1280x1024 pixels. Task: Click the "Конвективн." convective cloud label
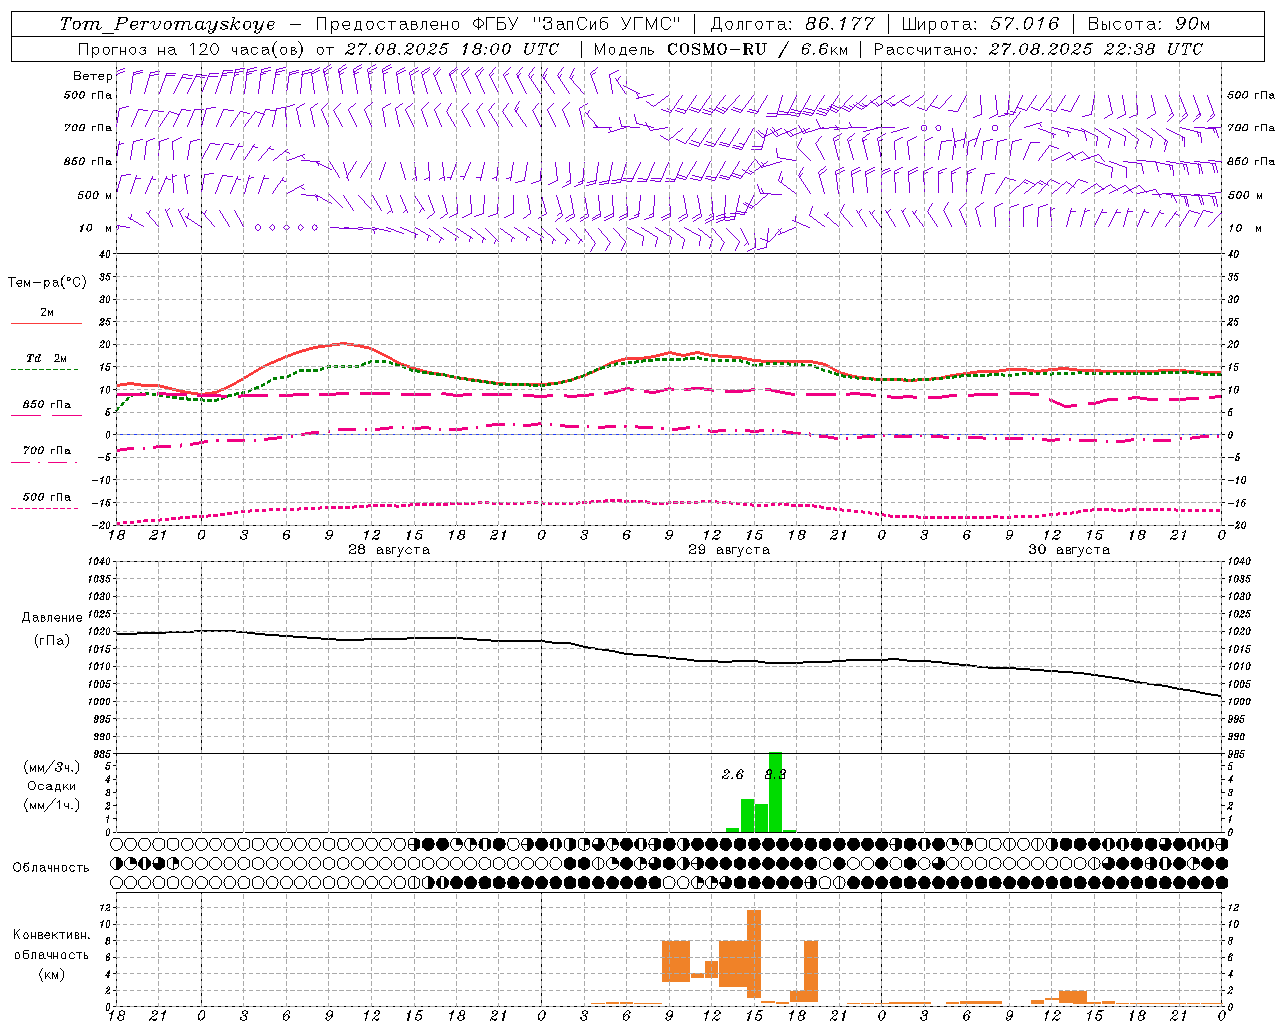(51, 935)
